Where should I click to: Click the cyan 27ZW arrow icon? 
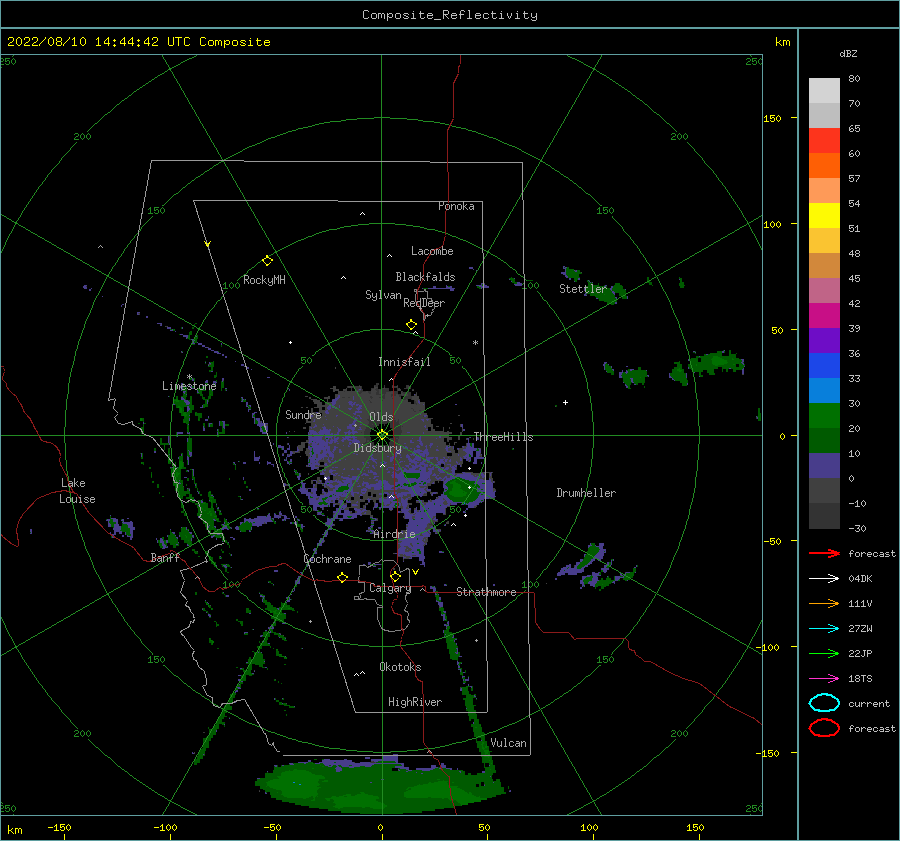[x=824, y=629]
